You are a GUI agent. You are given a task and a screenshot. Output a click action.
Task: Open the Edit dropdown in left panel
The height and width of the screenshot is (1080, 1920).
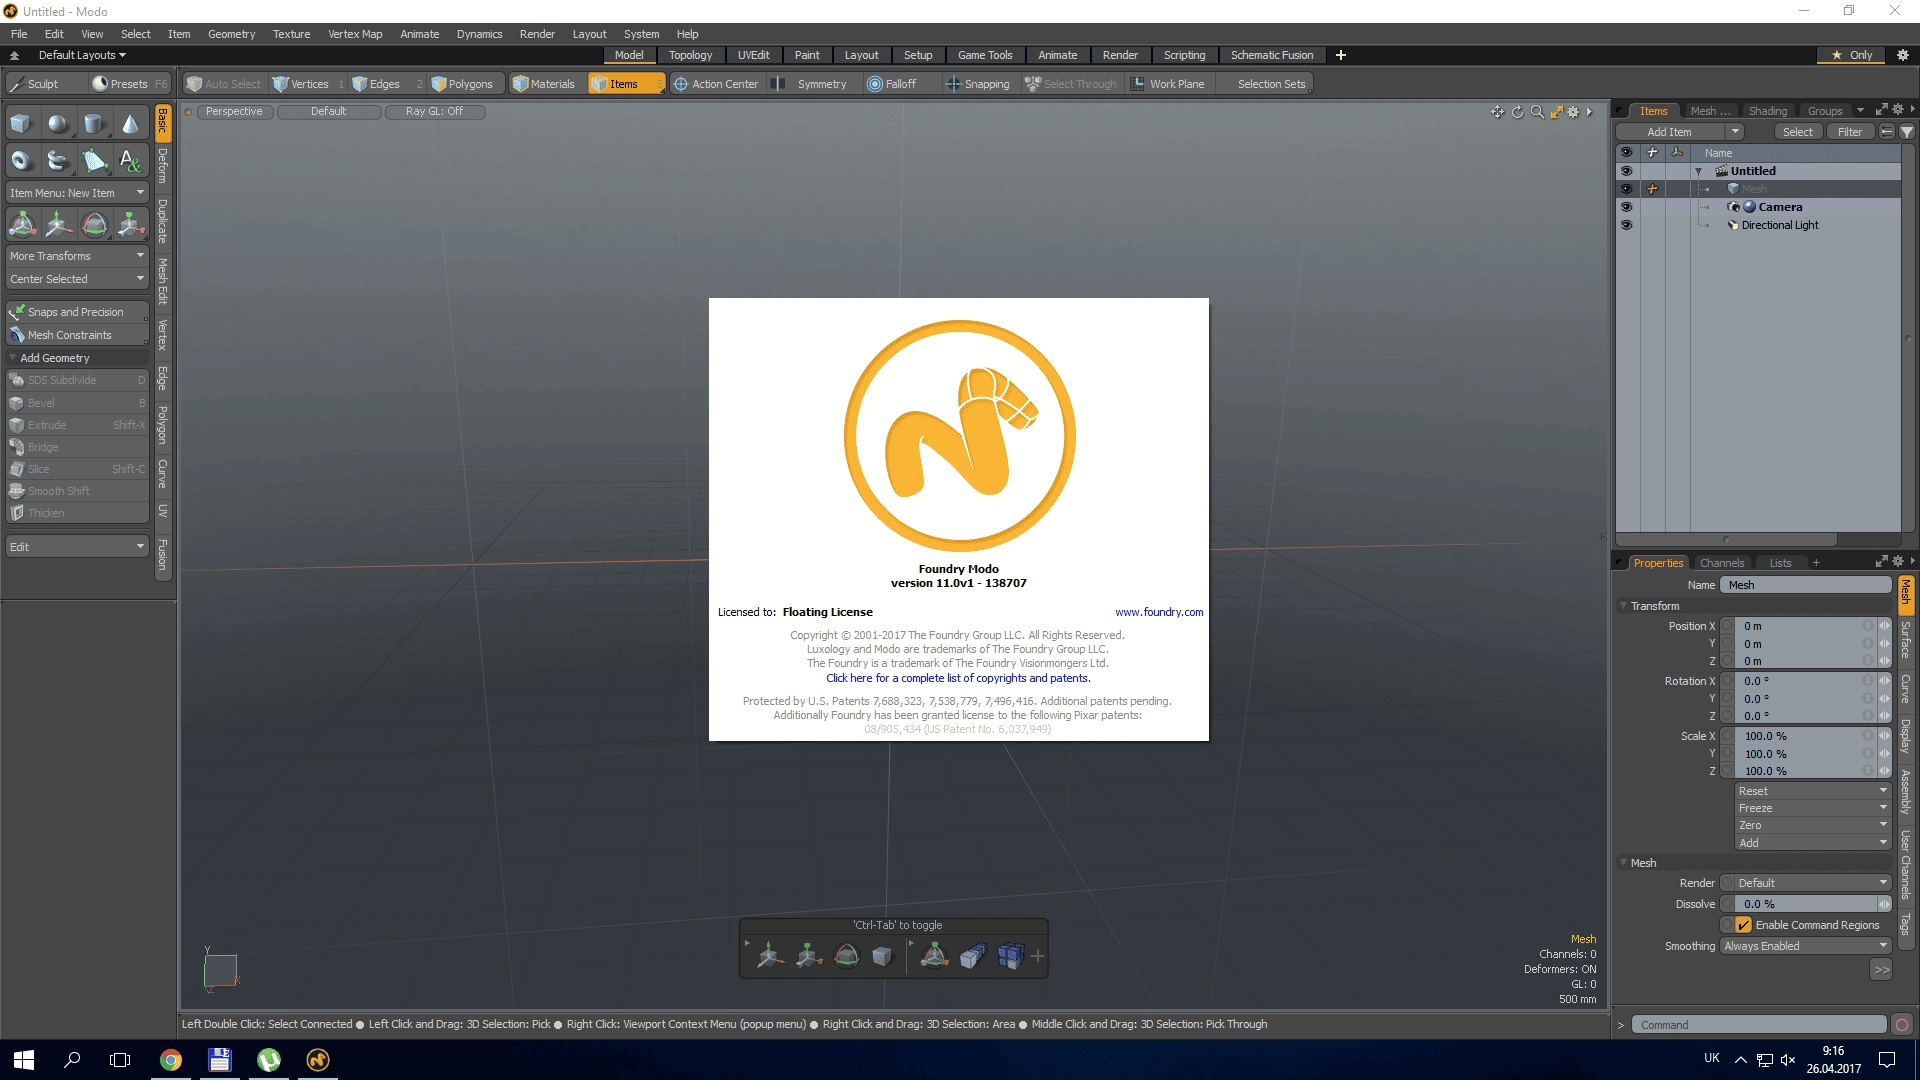(77, 547)
